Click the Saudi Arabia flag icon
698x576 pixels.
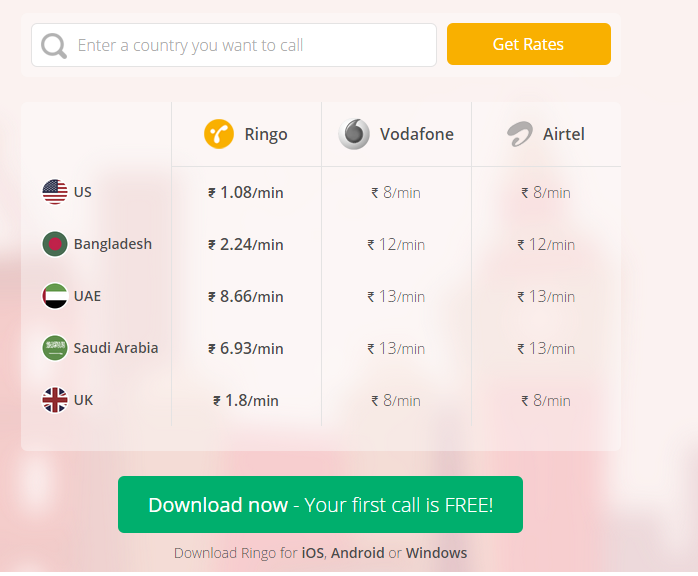55,348
